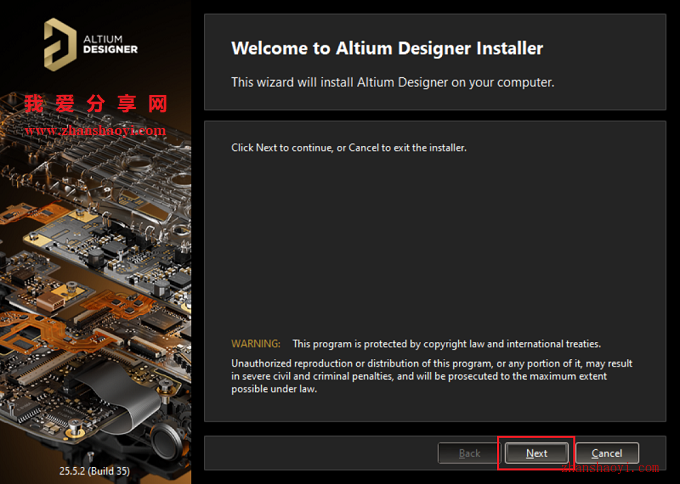Click the Altium Designer logo icon
680x484 pixels.
tap(60, 44)
